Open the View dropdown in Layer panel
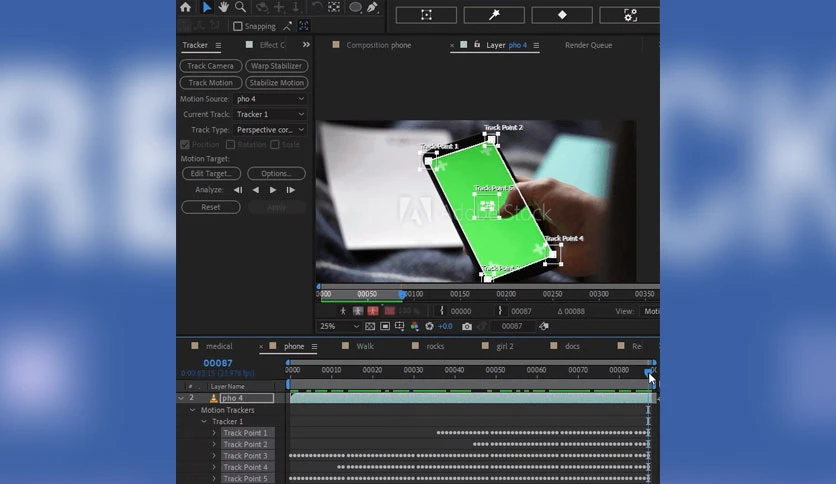 [650, 311]
